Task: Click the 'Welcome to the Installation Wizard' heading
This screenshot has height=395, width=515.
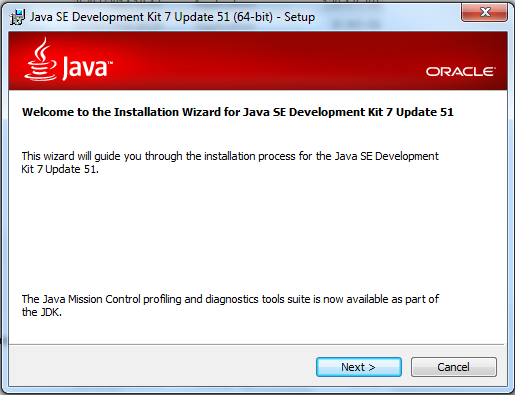Action: click(238, 112)
